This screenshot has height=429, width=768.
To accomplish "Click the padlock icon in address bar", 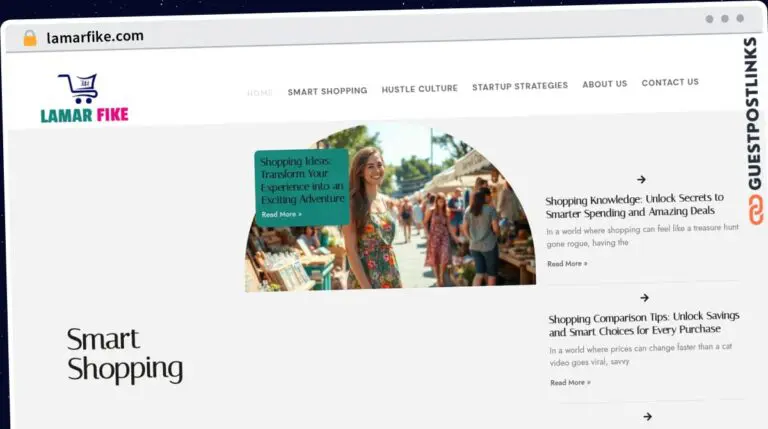I will (30, 38).
